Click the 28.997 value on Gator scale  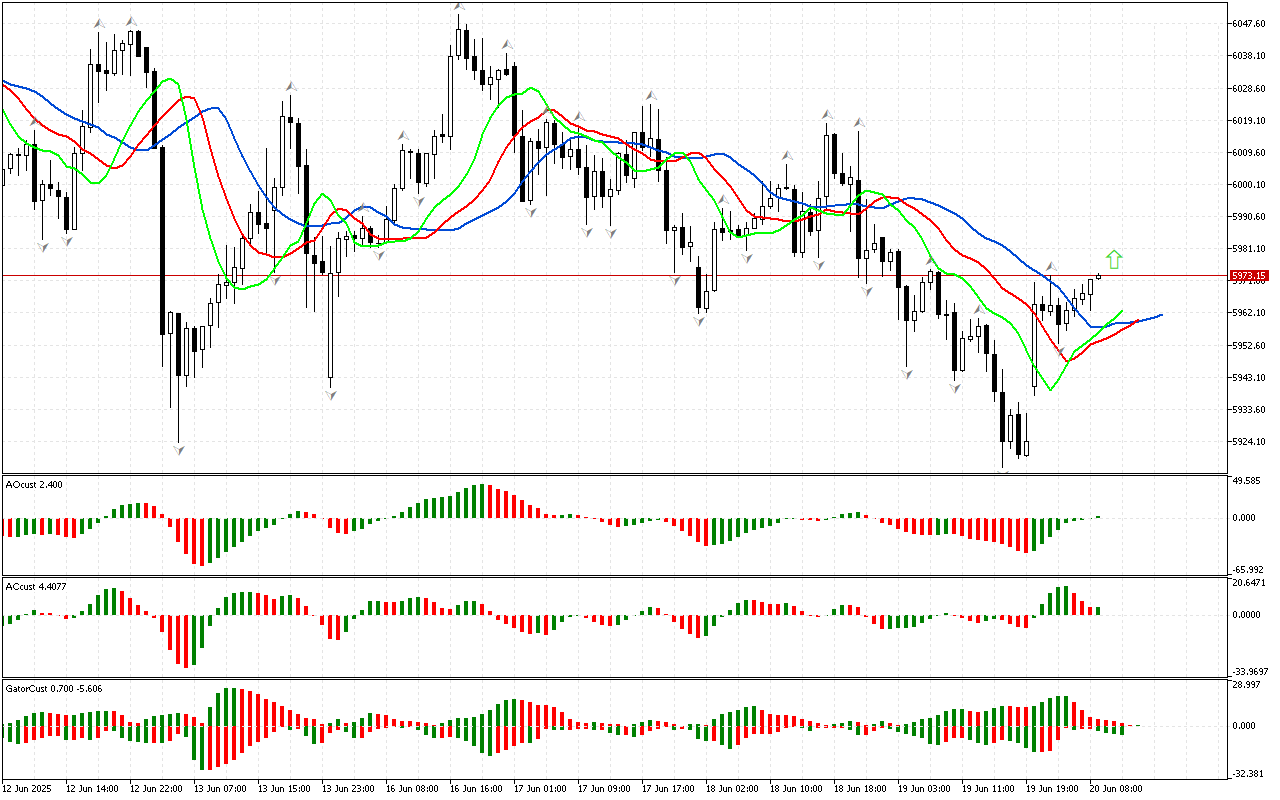click(1246, 685)
